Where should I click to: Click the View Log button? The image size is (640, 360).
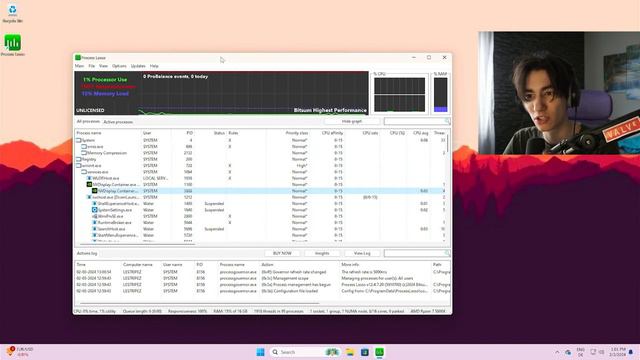coord(362,253)
